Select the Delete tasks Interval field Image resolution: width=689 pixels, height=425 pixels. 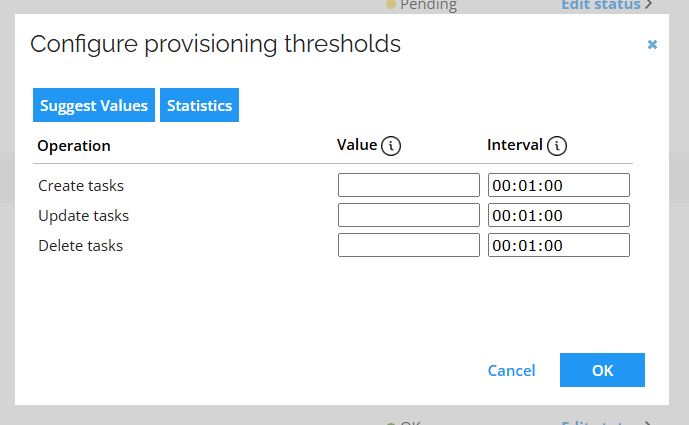[x=558, y=245]
